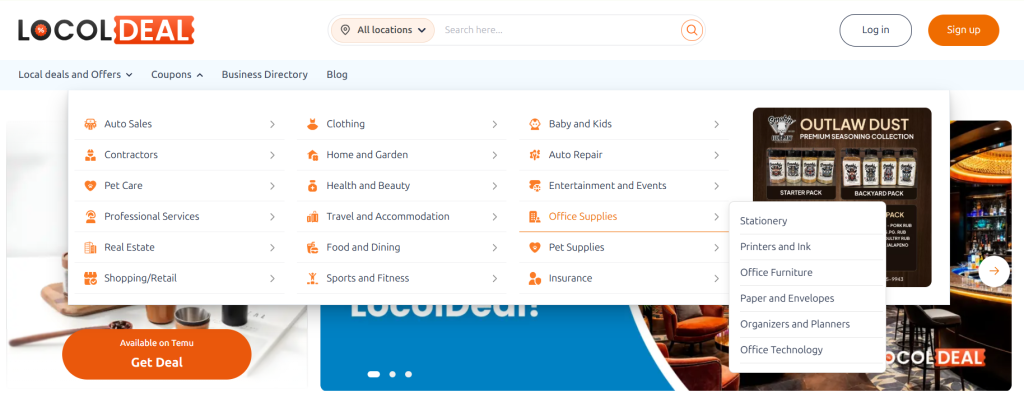Click the Clothing category icon

(x=312, y=124)
